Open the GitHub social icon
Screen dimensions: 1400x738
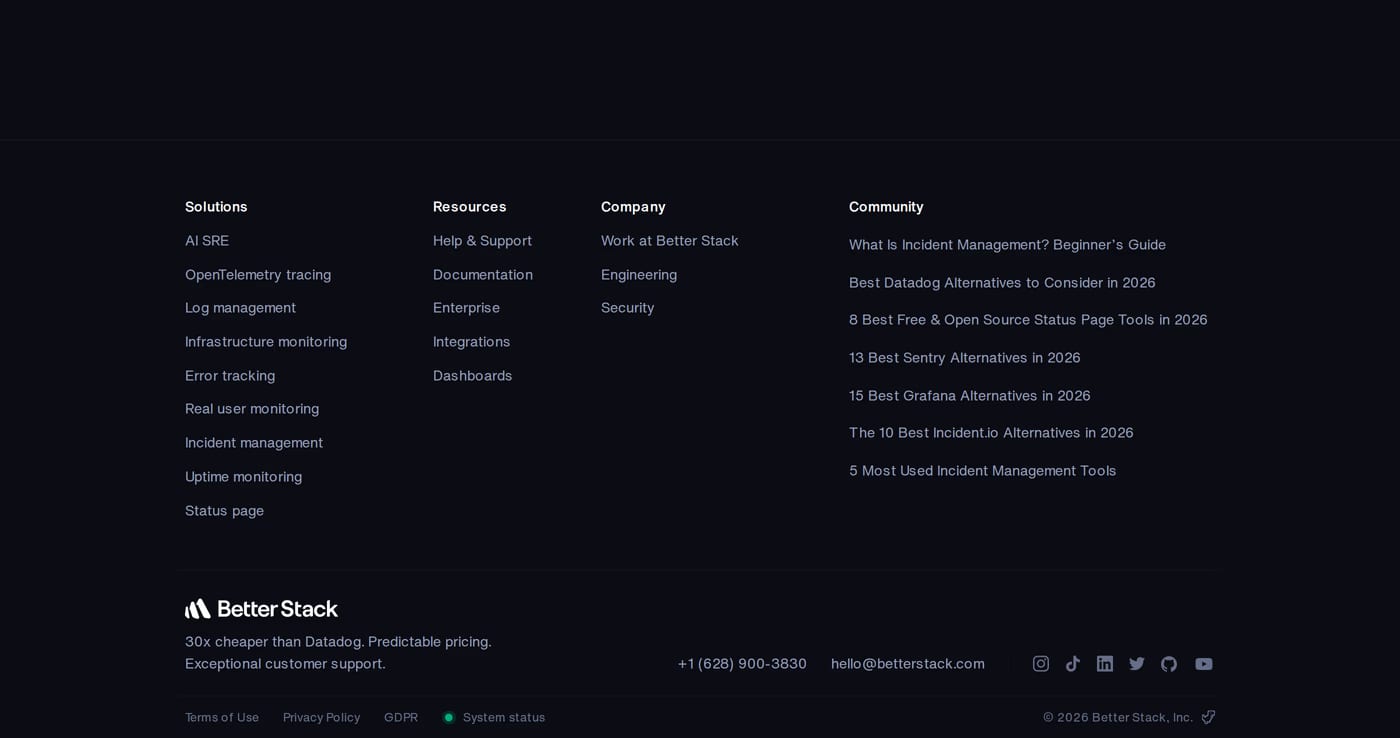click(x=1169, y=664)
